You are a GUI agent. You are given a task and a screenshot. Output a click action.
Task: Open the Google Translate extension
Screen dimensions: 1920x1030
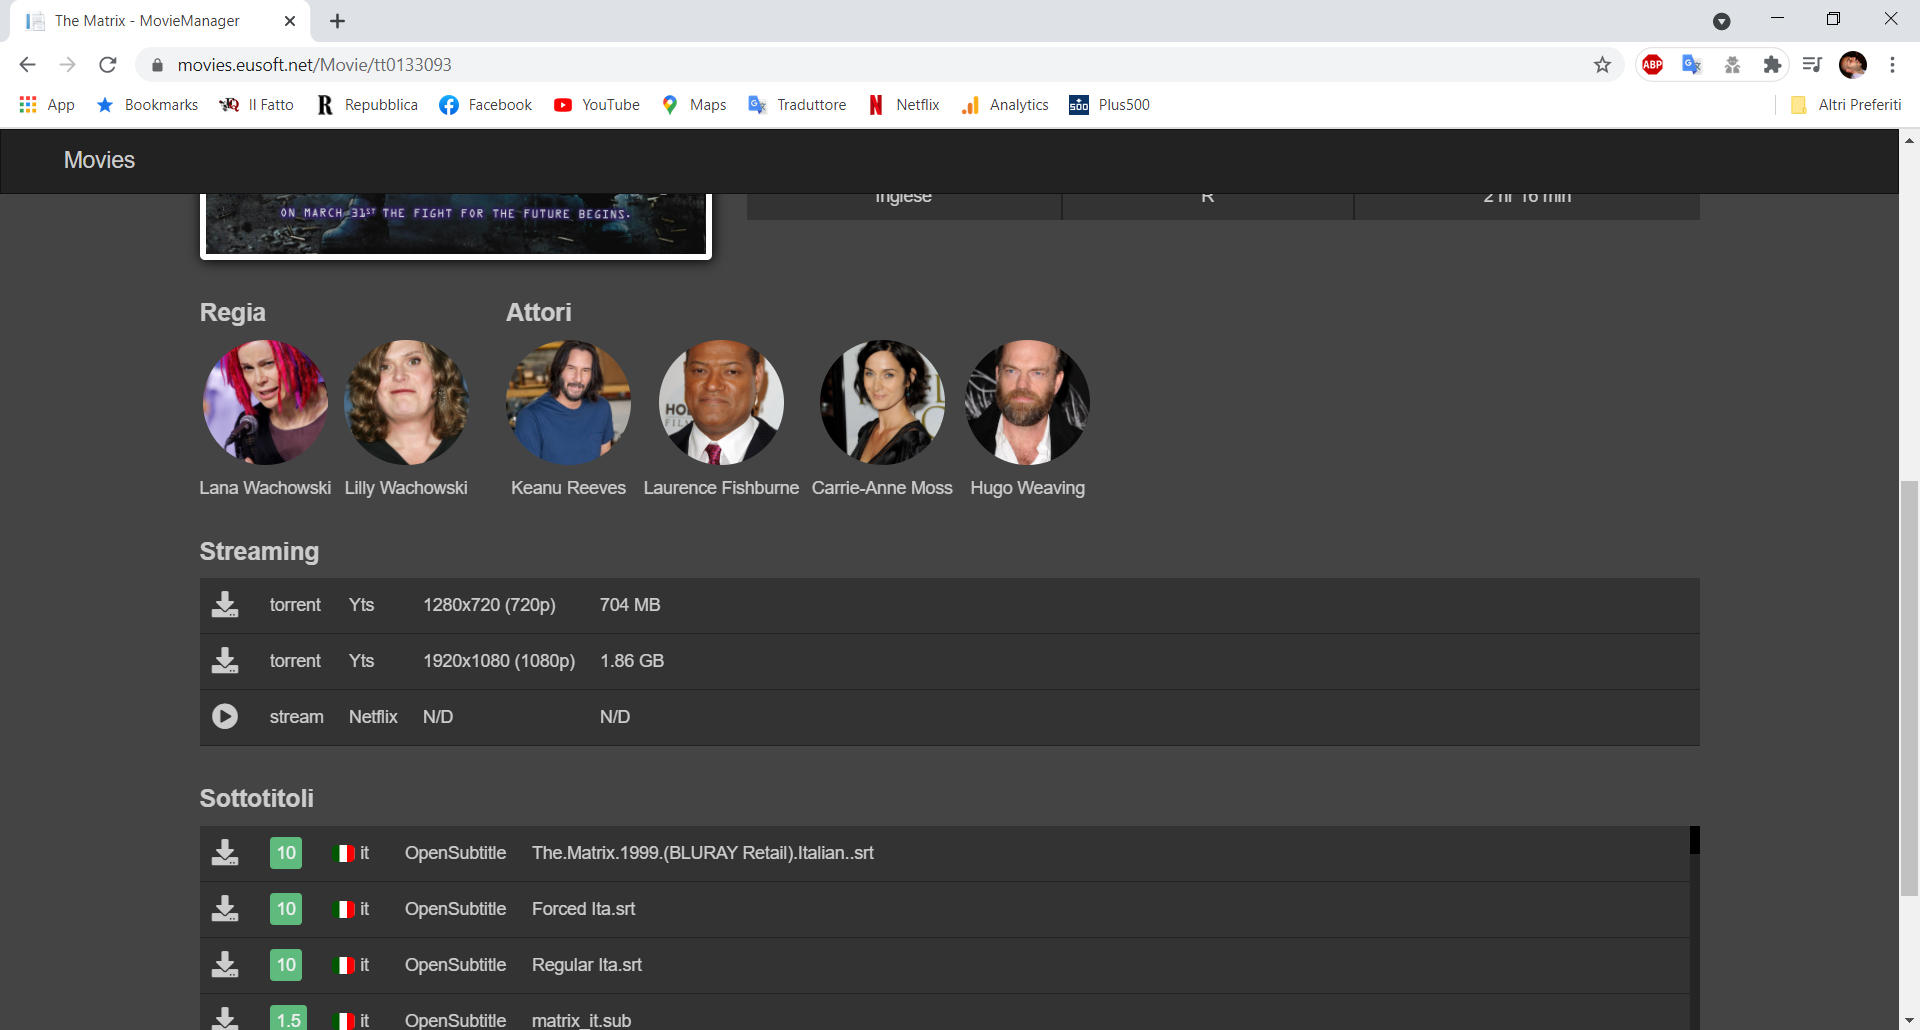tap(1692, 65)
